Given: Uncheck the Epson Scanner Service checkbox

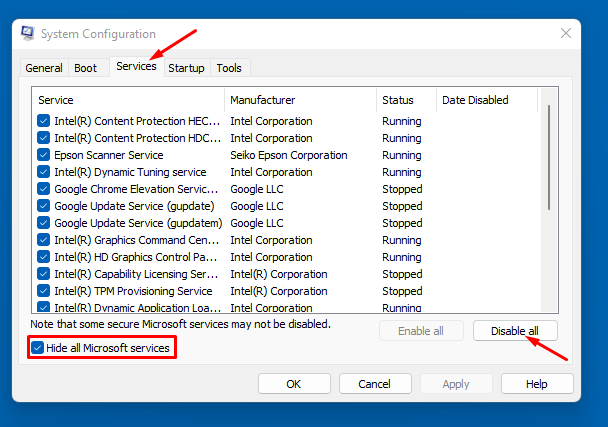Looking at the screenshot, I should (x=43, y=155).
